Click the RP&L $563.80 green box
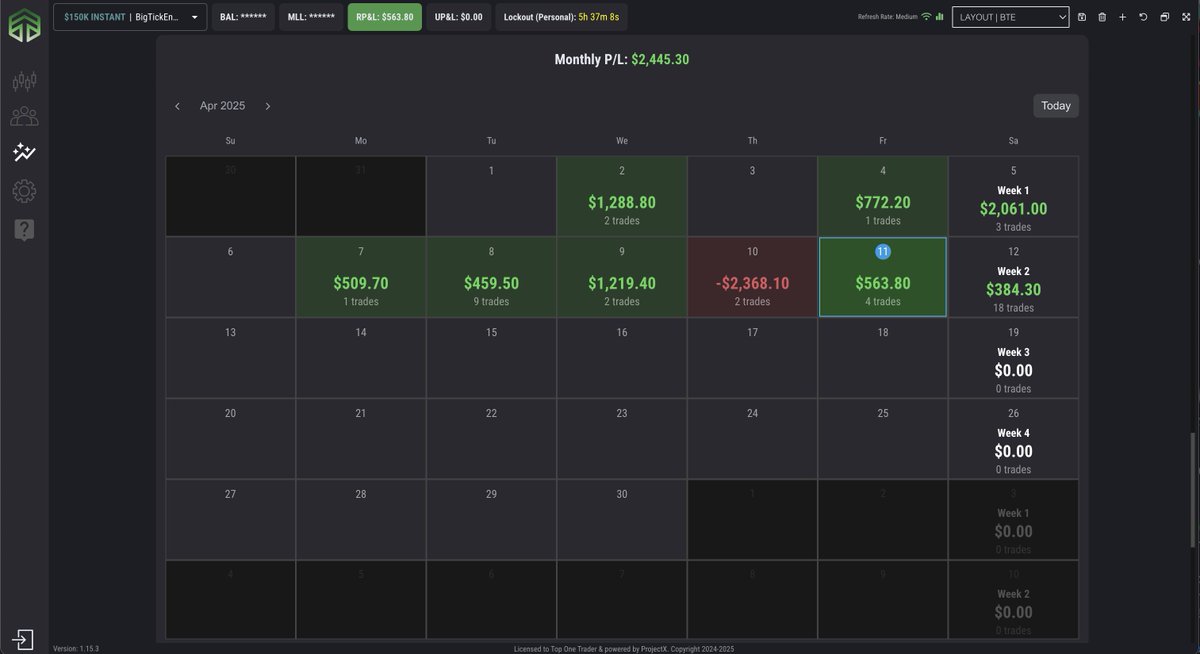This screenshot has width=1200, height=654. [385, 17]
